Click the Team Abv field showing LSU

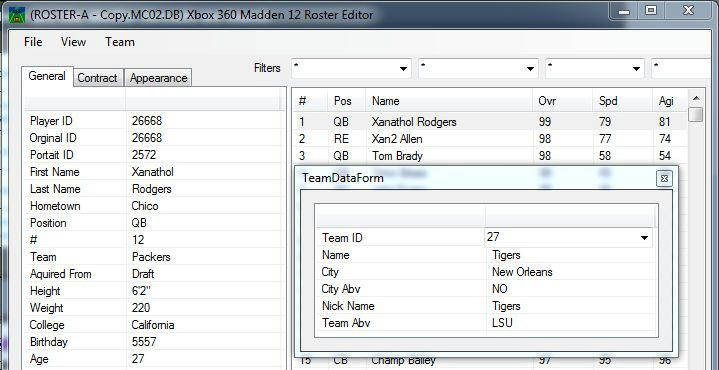[x=571, y=323]
